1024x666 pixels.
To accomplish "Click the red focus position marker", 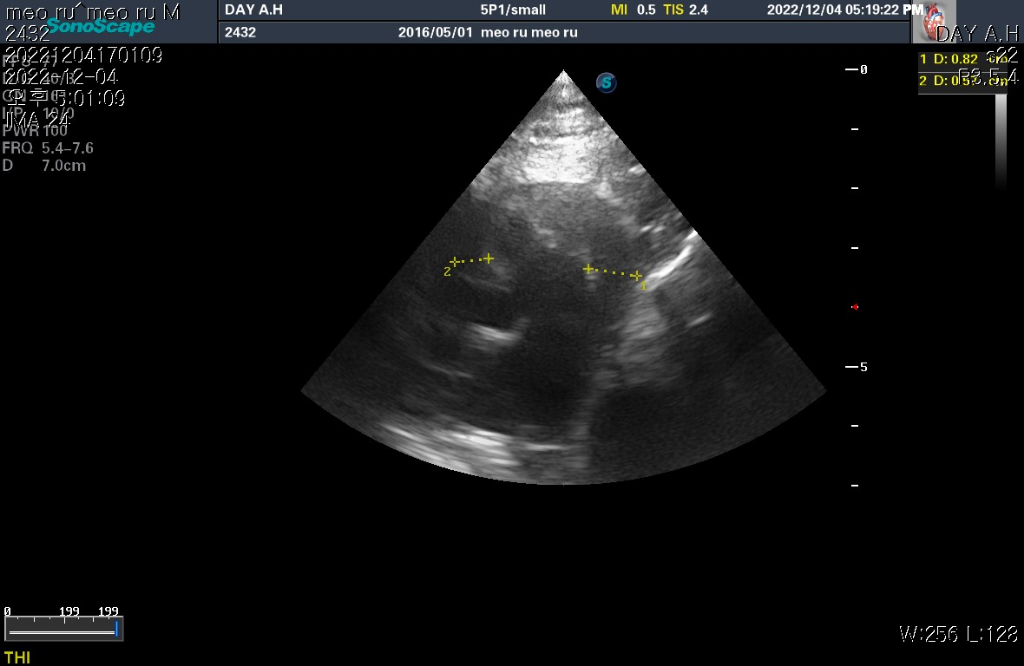I will click(x=854, y=307).
